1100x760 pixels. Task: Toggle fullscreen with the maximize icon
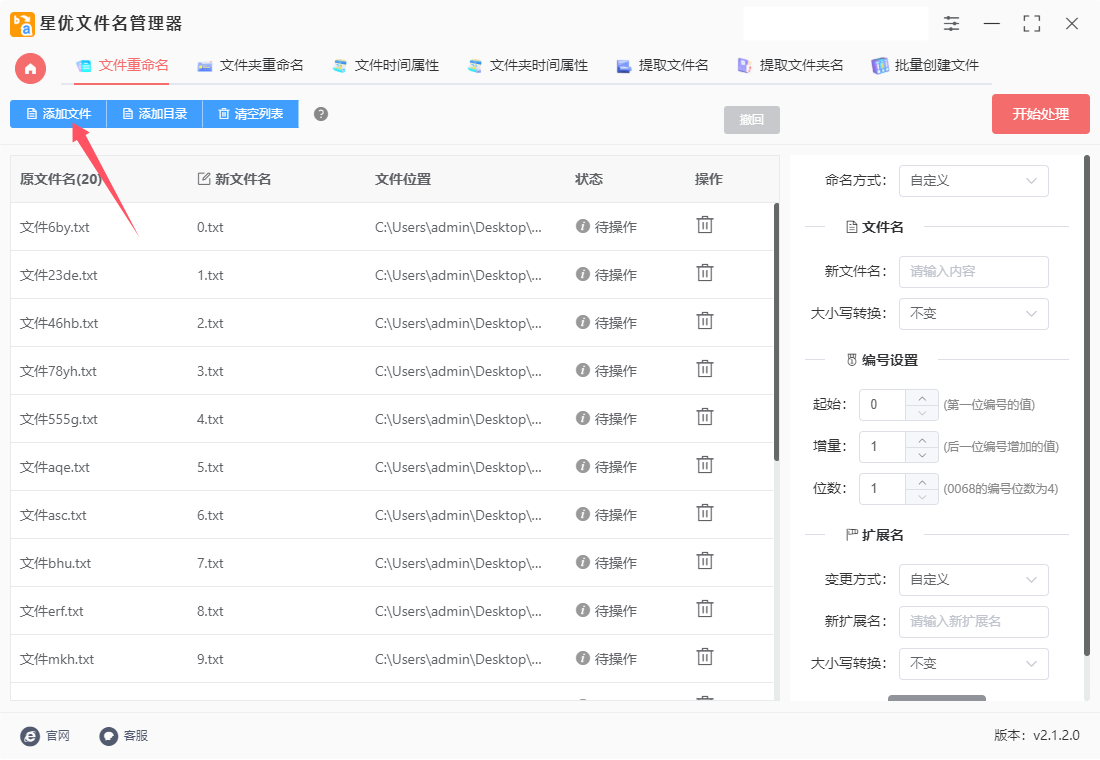click(x=1031, y=24)
